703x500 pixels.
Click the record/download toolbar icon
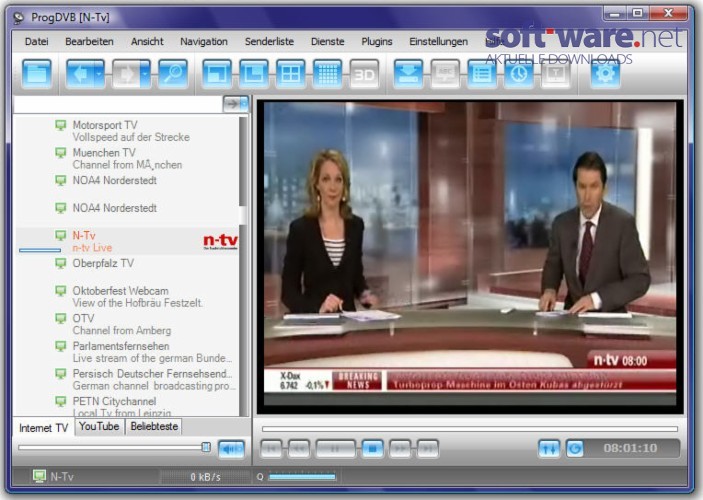(408, 74)
